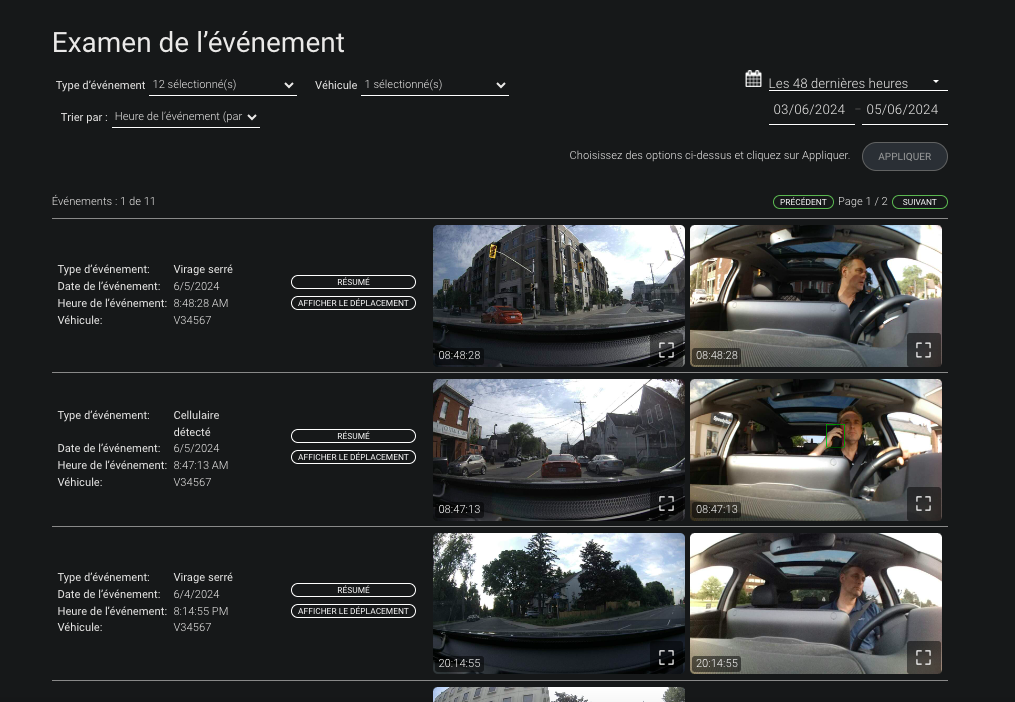Expand road camera fullscreen at 08:48:28
The height and width of the screenshot is (702, 1015).
tap(666, 350)
